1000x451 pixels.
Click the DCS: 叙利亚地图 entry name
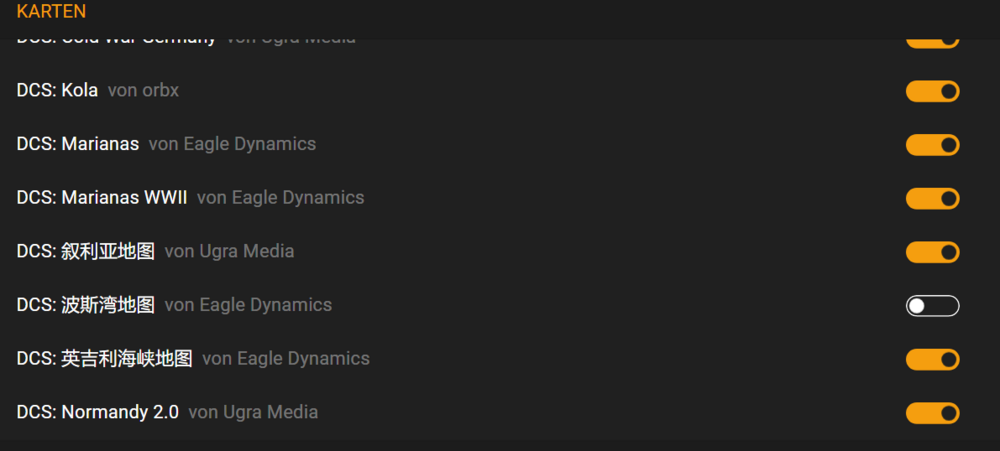pyautogui.click(x=85, y=251)
